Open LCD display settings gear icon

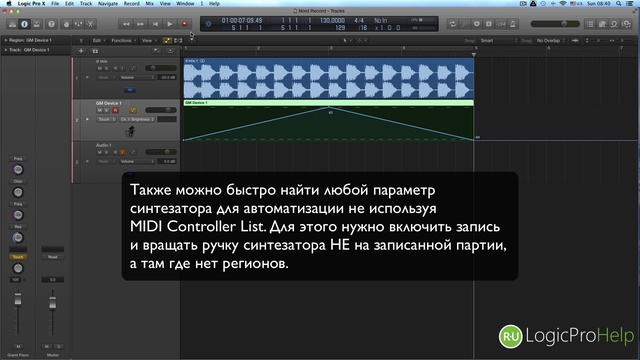click(208, 24)
